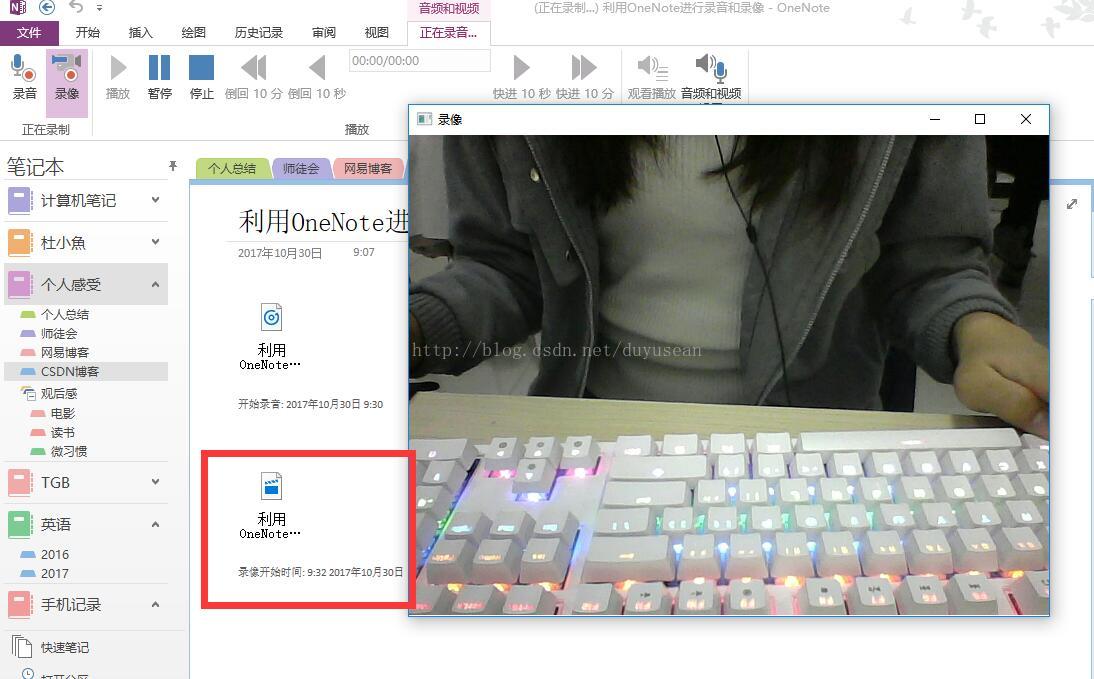Expand the TGB notebook chevron
Image resolution: width=1094 pixels, height=679 pixels.
155,482
